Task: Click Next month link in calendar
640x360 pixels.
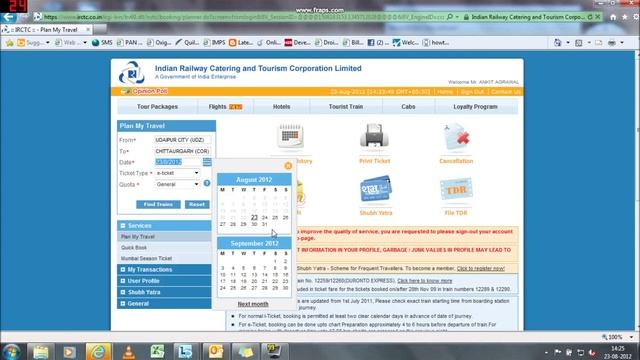Action: 253,304
